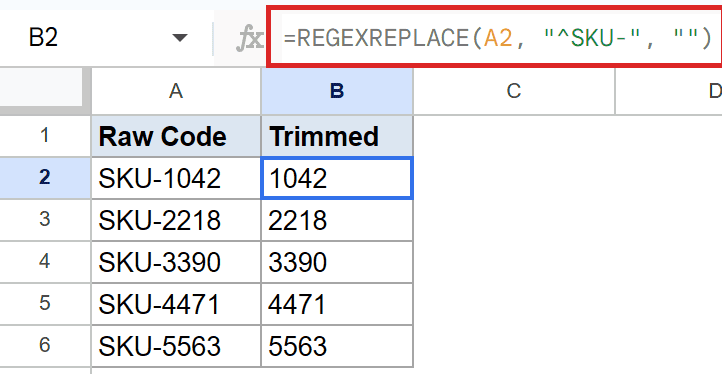
Task: Select cell showing 3390
Action: [x=337, y=262]
